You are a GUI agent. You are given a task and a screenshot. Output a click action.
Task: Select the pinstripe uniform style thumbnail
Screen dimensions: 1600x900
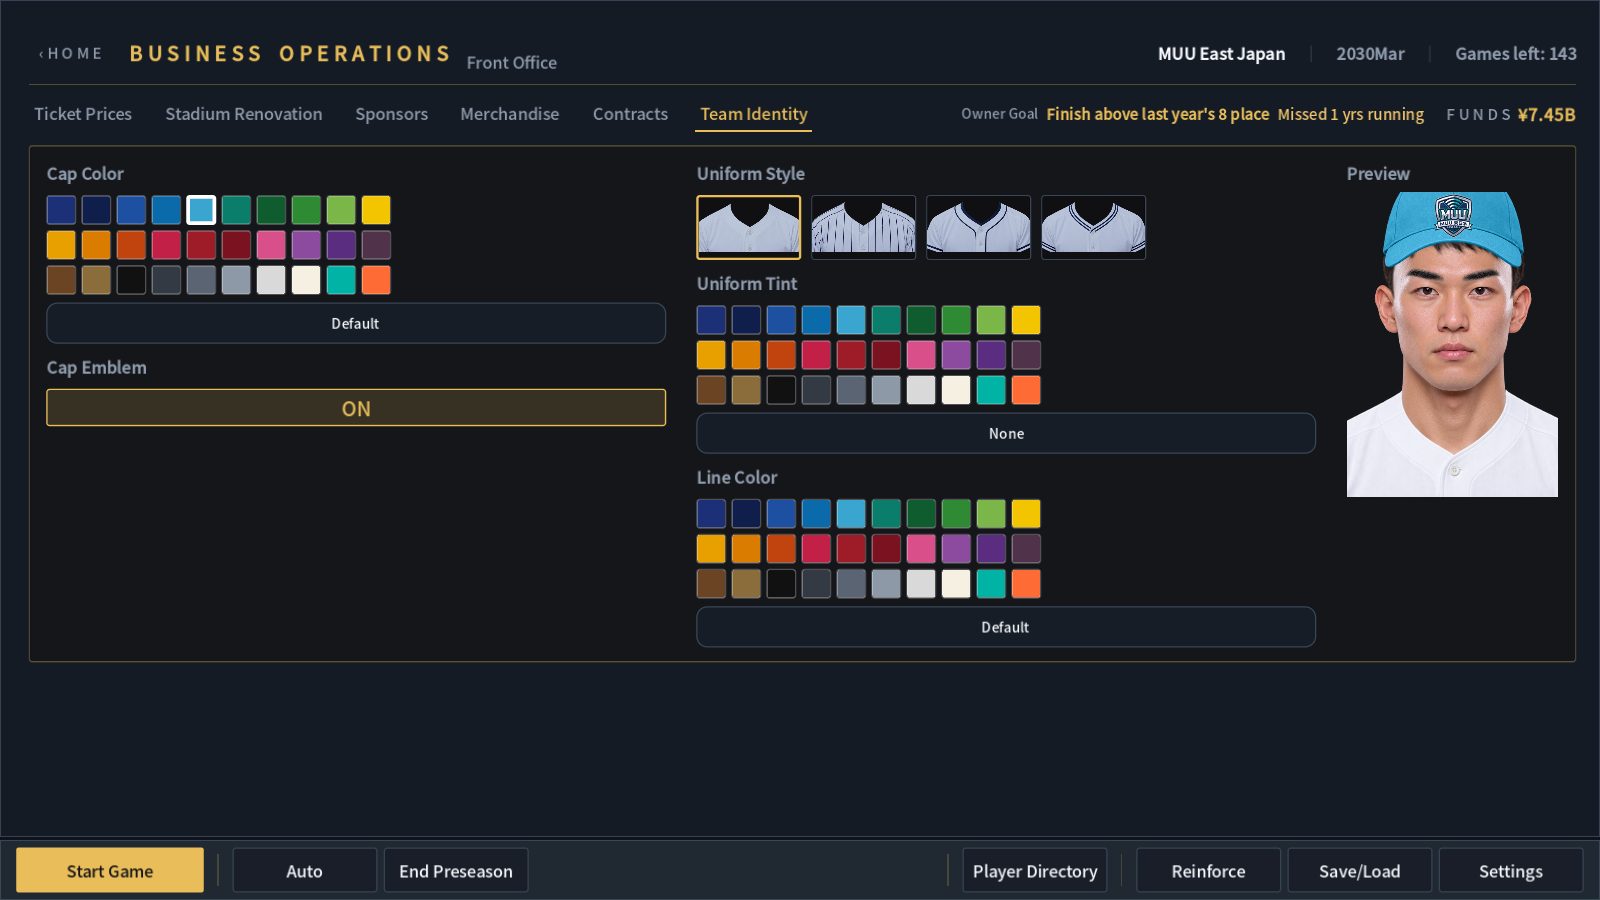pyautogui.click(x=864, y=227)
